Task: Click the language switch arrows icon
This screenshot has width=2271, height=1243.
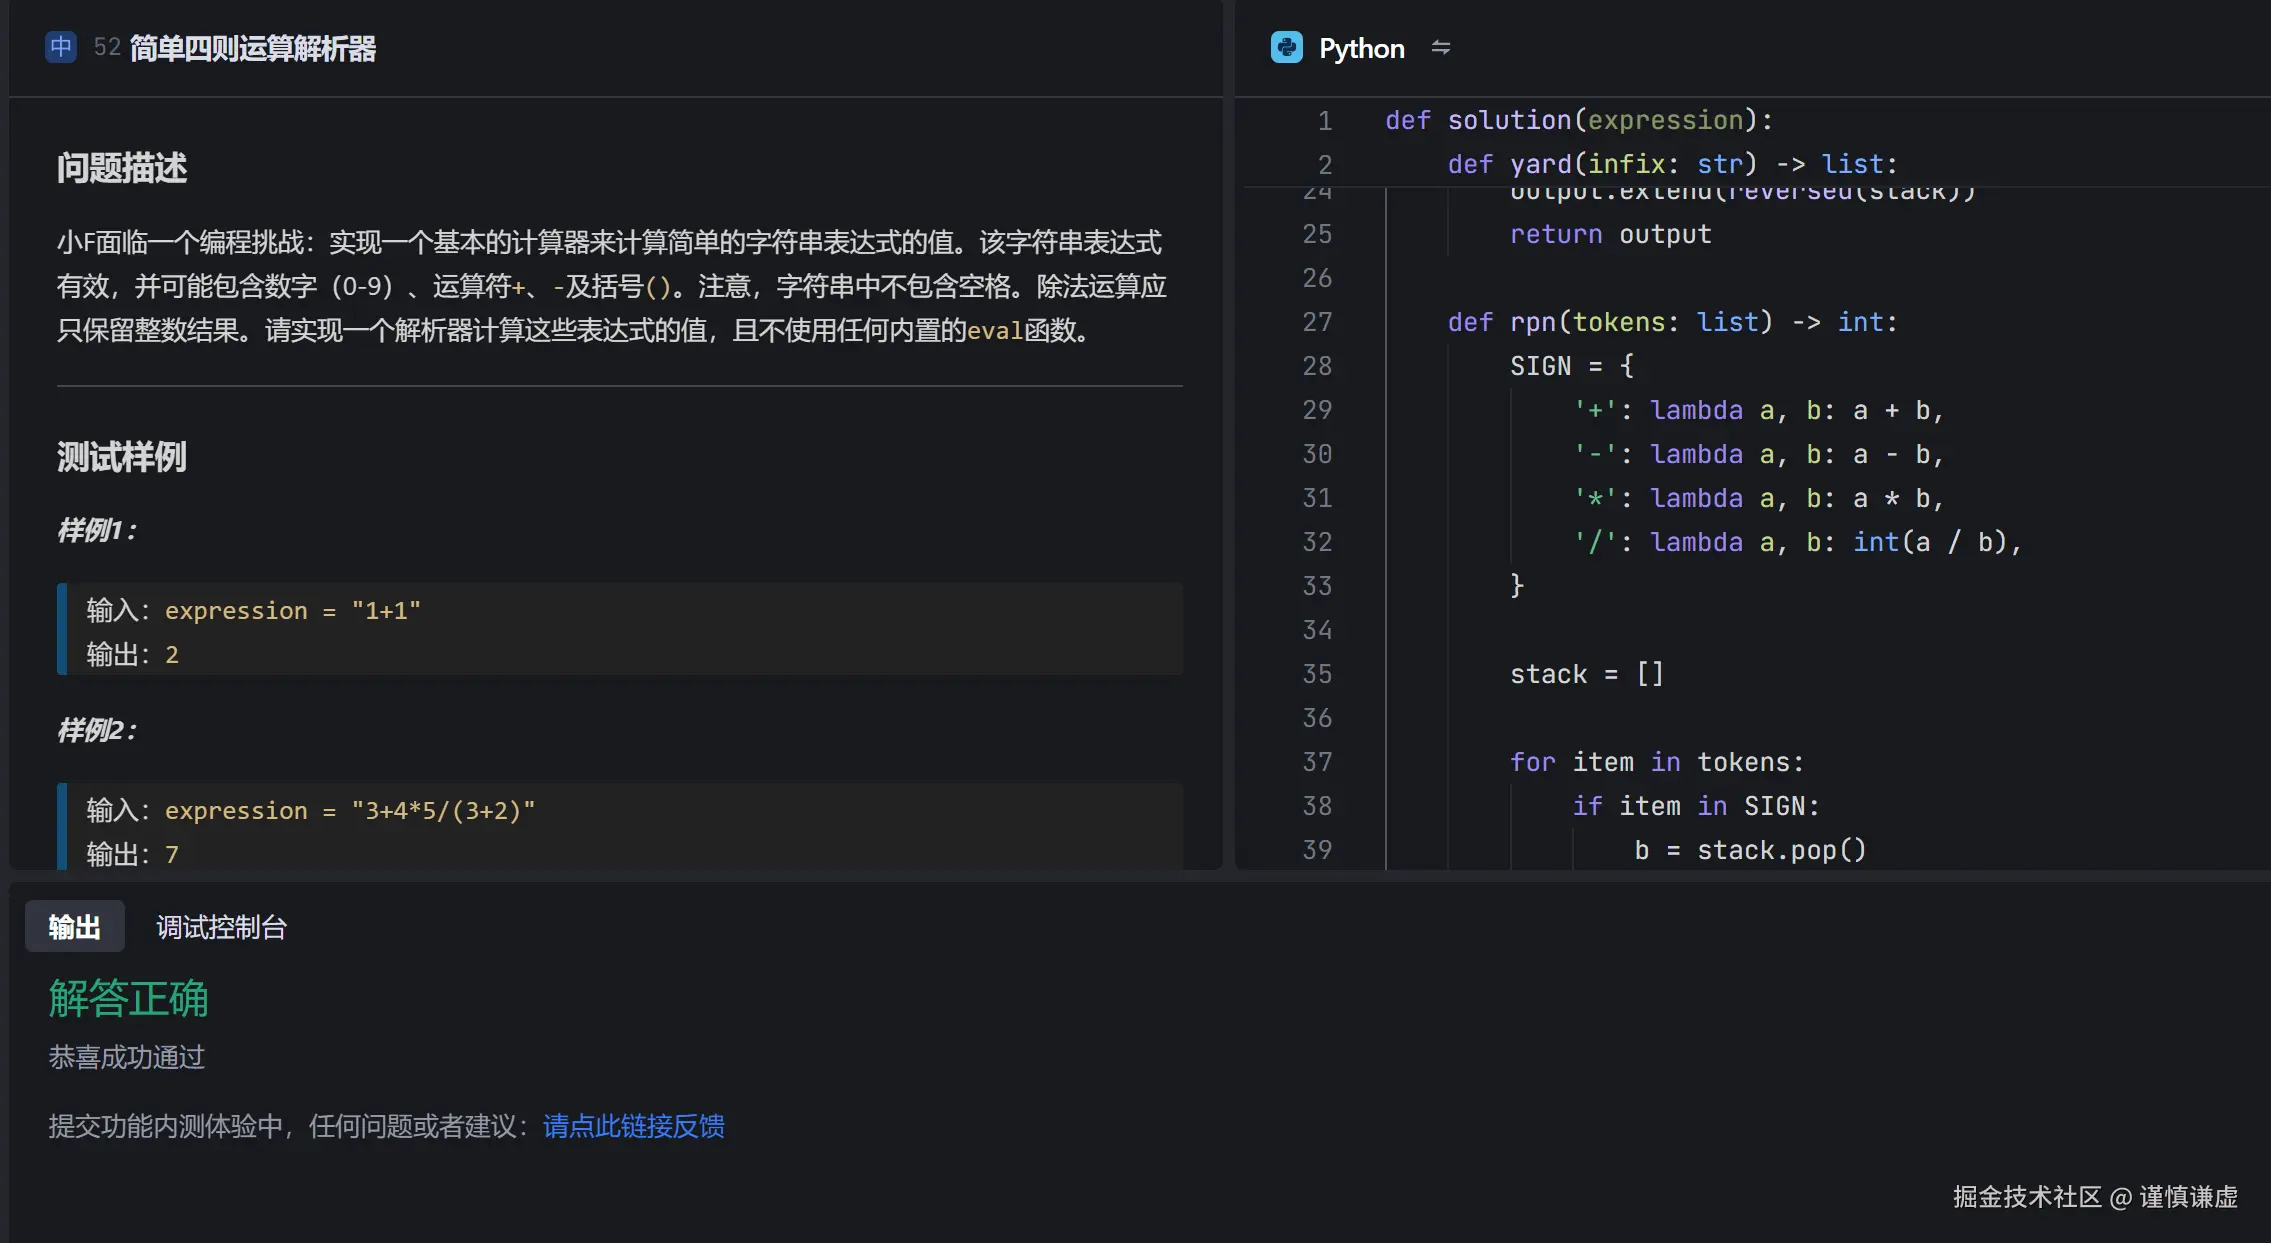Action: click(x=1440, y=48)
